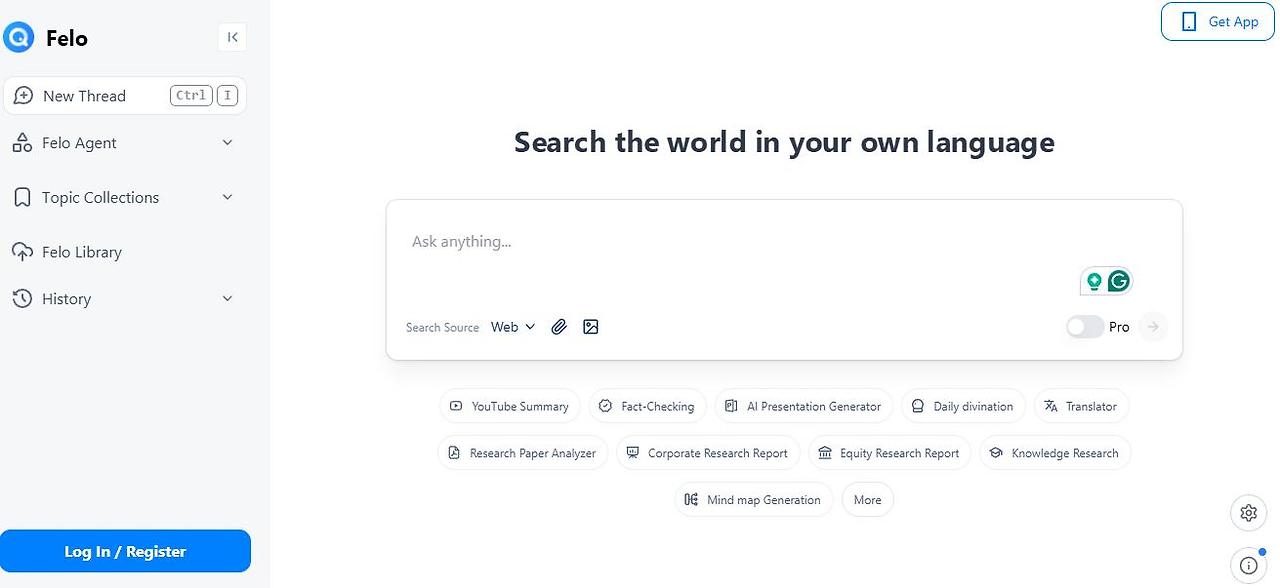Expand the History chevron
1280x588 pixels.
(227, 299)
